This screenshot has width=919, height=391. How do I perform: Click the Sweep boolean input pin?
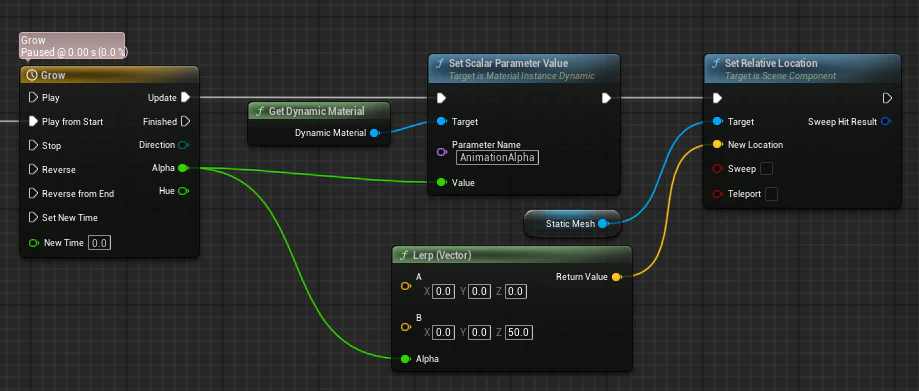point(718,169)
